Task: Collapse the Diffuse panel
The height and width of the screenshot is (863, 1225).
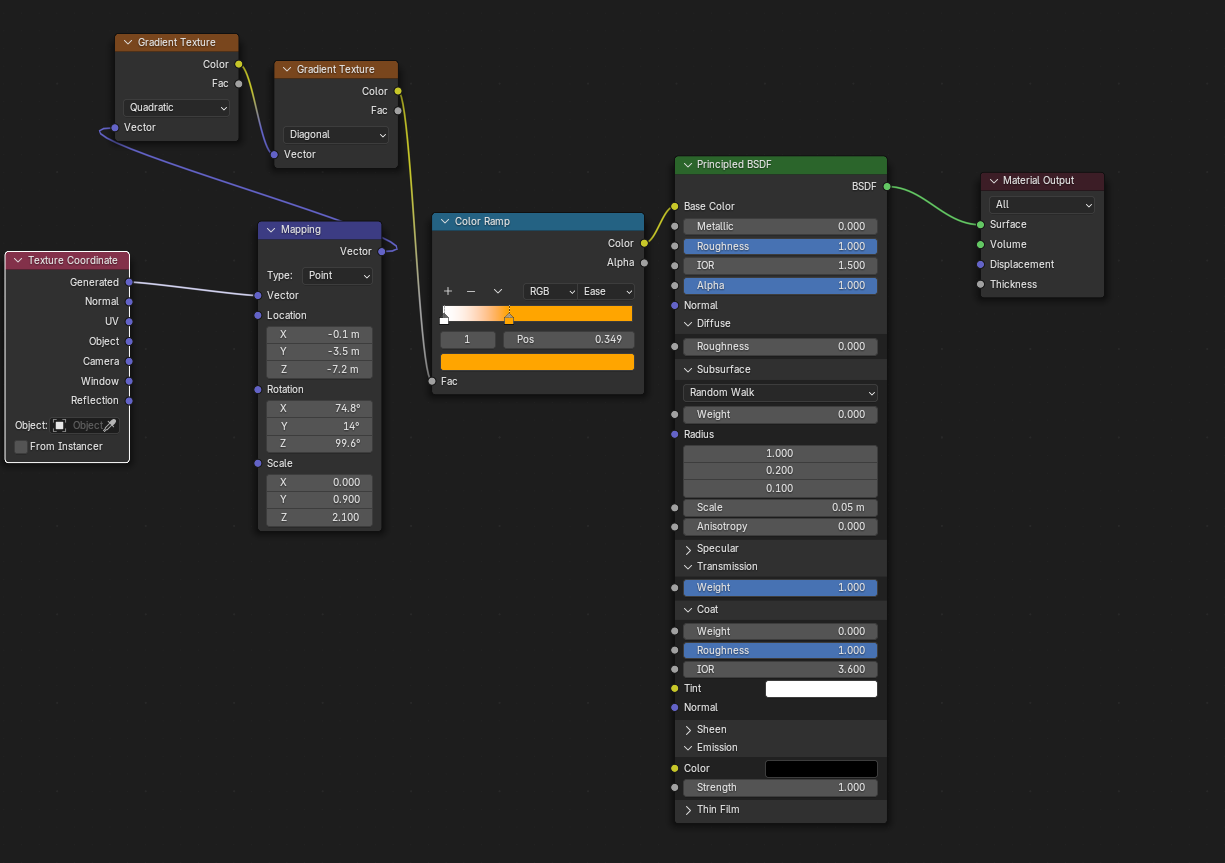Action: coord(688,323)
